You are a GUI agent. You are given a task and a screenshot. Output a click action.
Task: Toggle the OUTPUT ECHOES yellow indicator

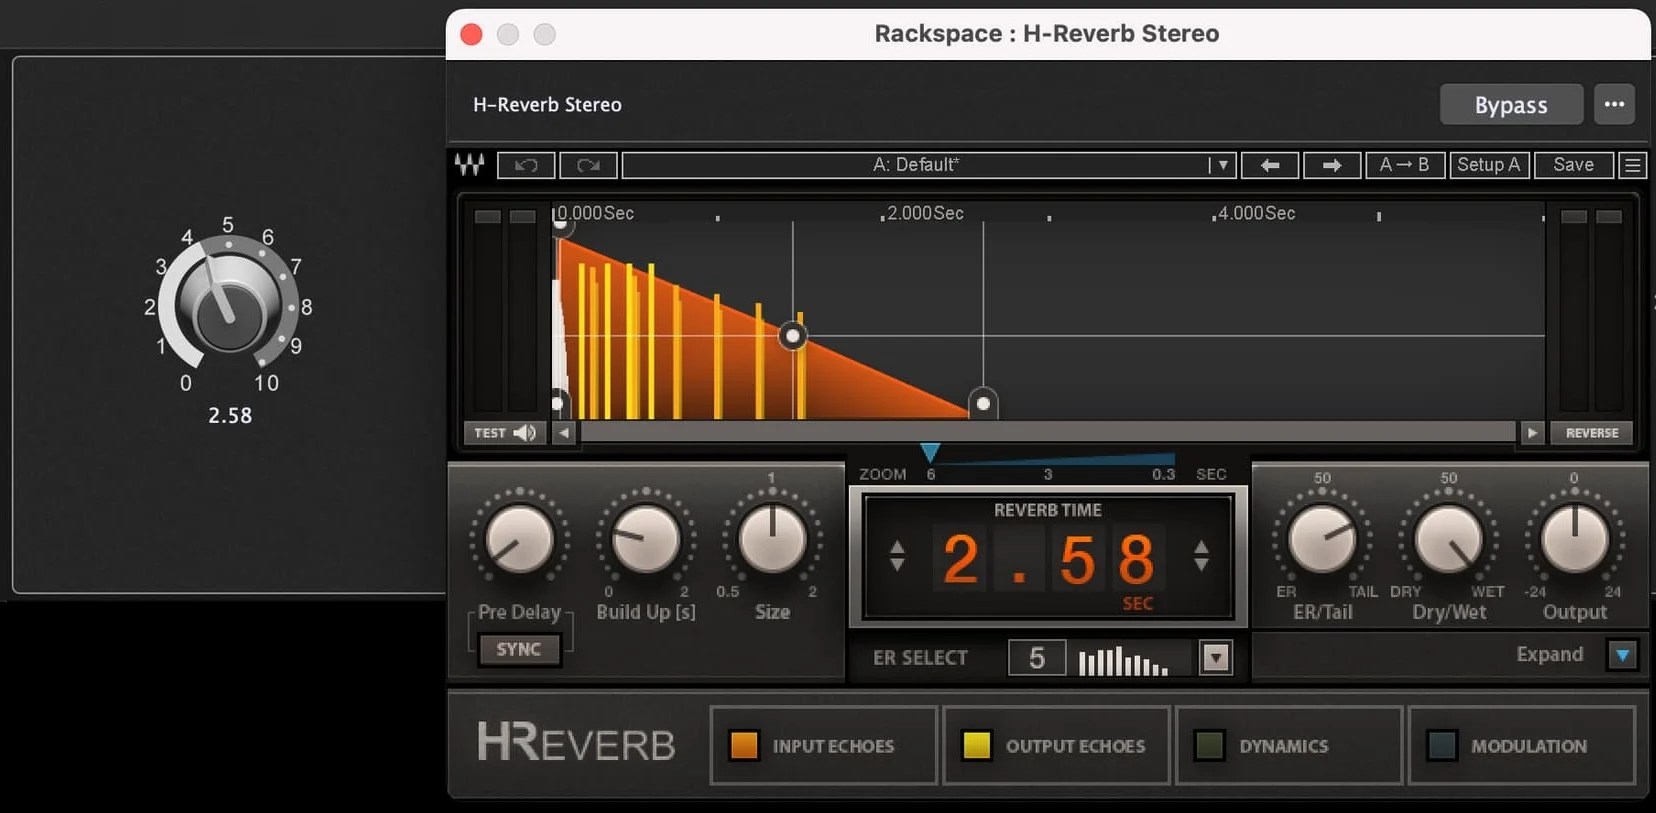click(976, 746)
